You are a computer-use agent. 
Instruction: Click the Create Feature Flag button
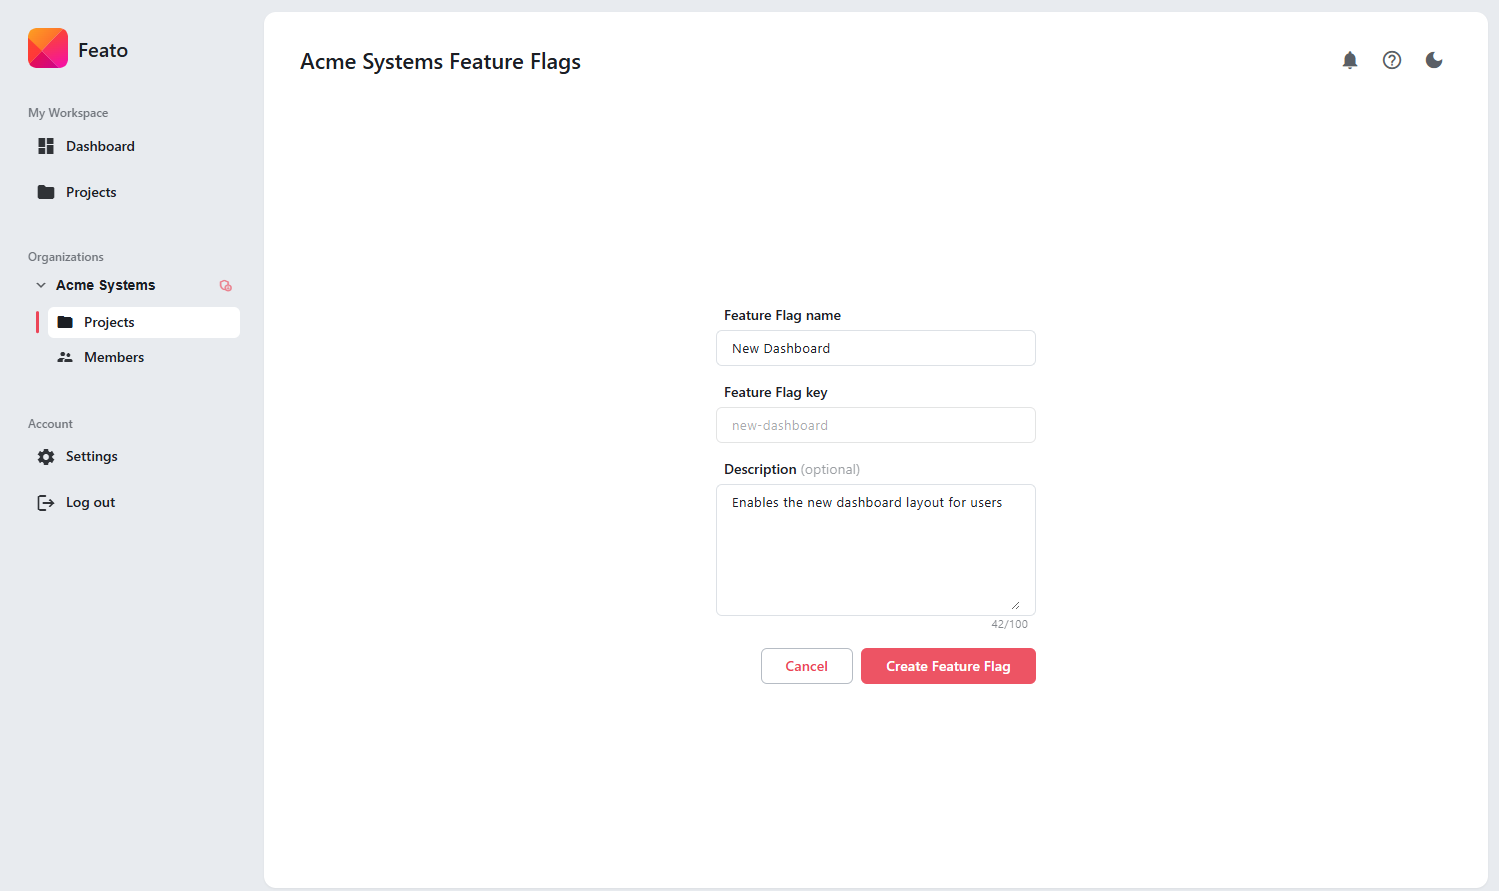click(x=947, y=666)
